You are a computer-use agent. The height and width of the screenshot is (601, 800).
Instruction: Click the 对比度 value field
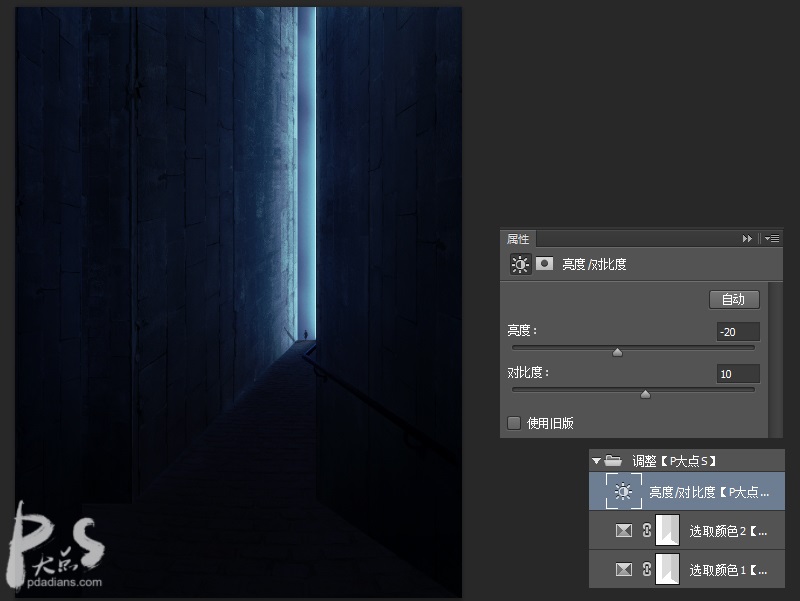[738, 373]
